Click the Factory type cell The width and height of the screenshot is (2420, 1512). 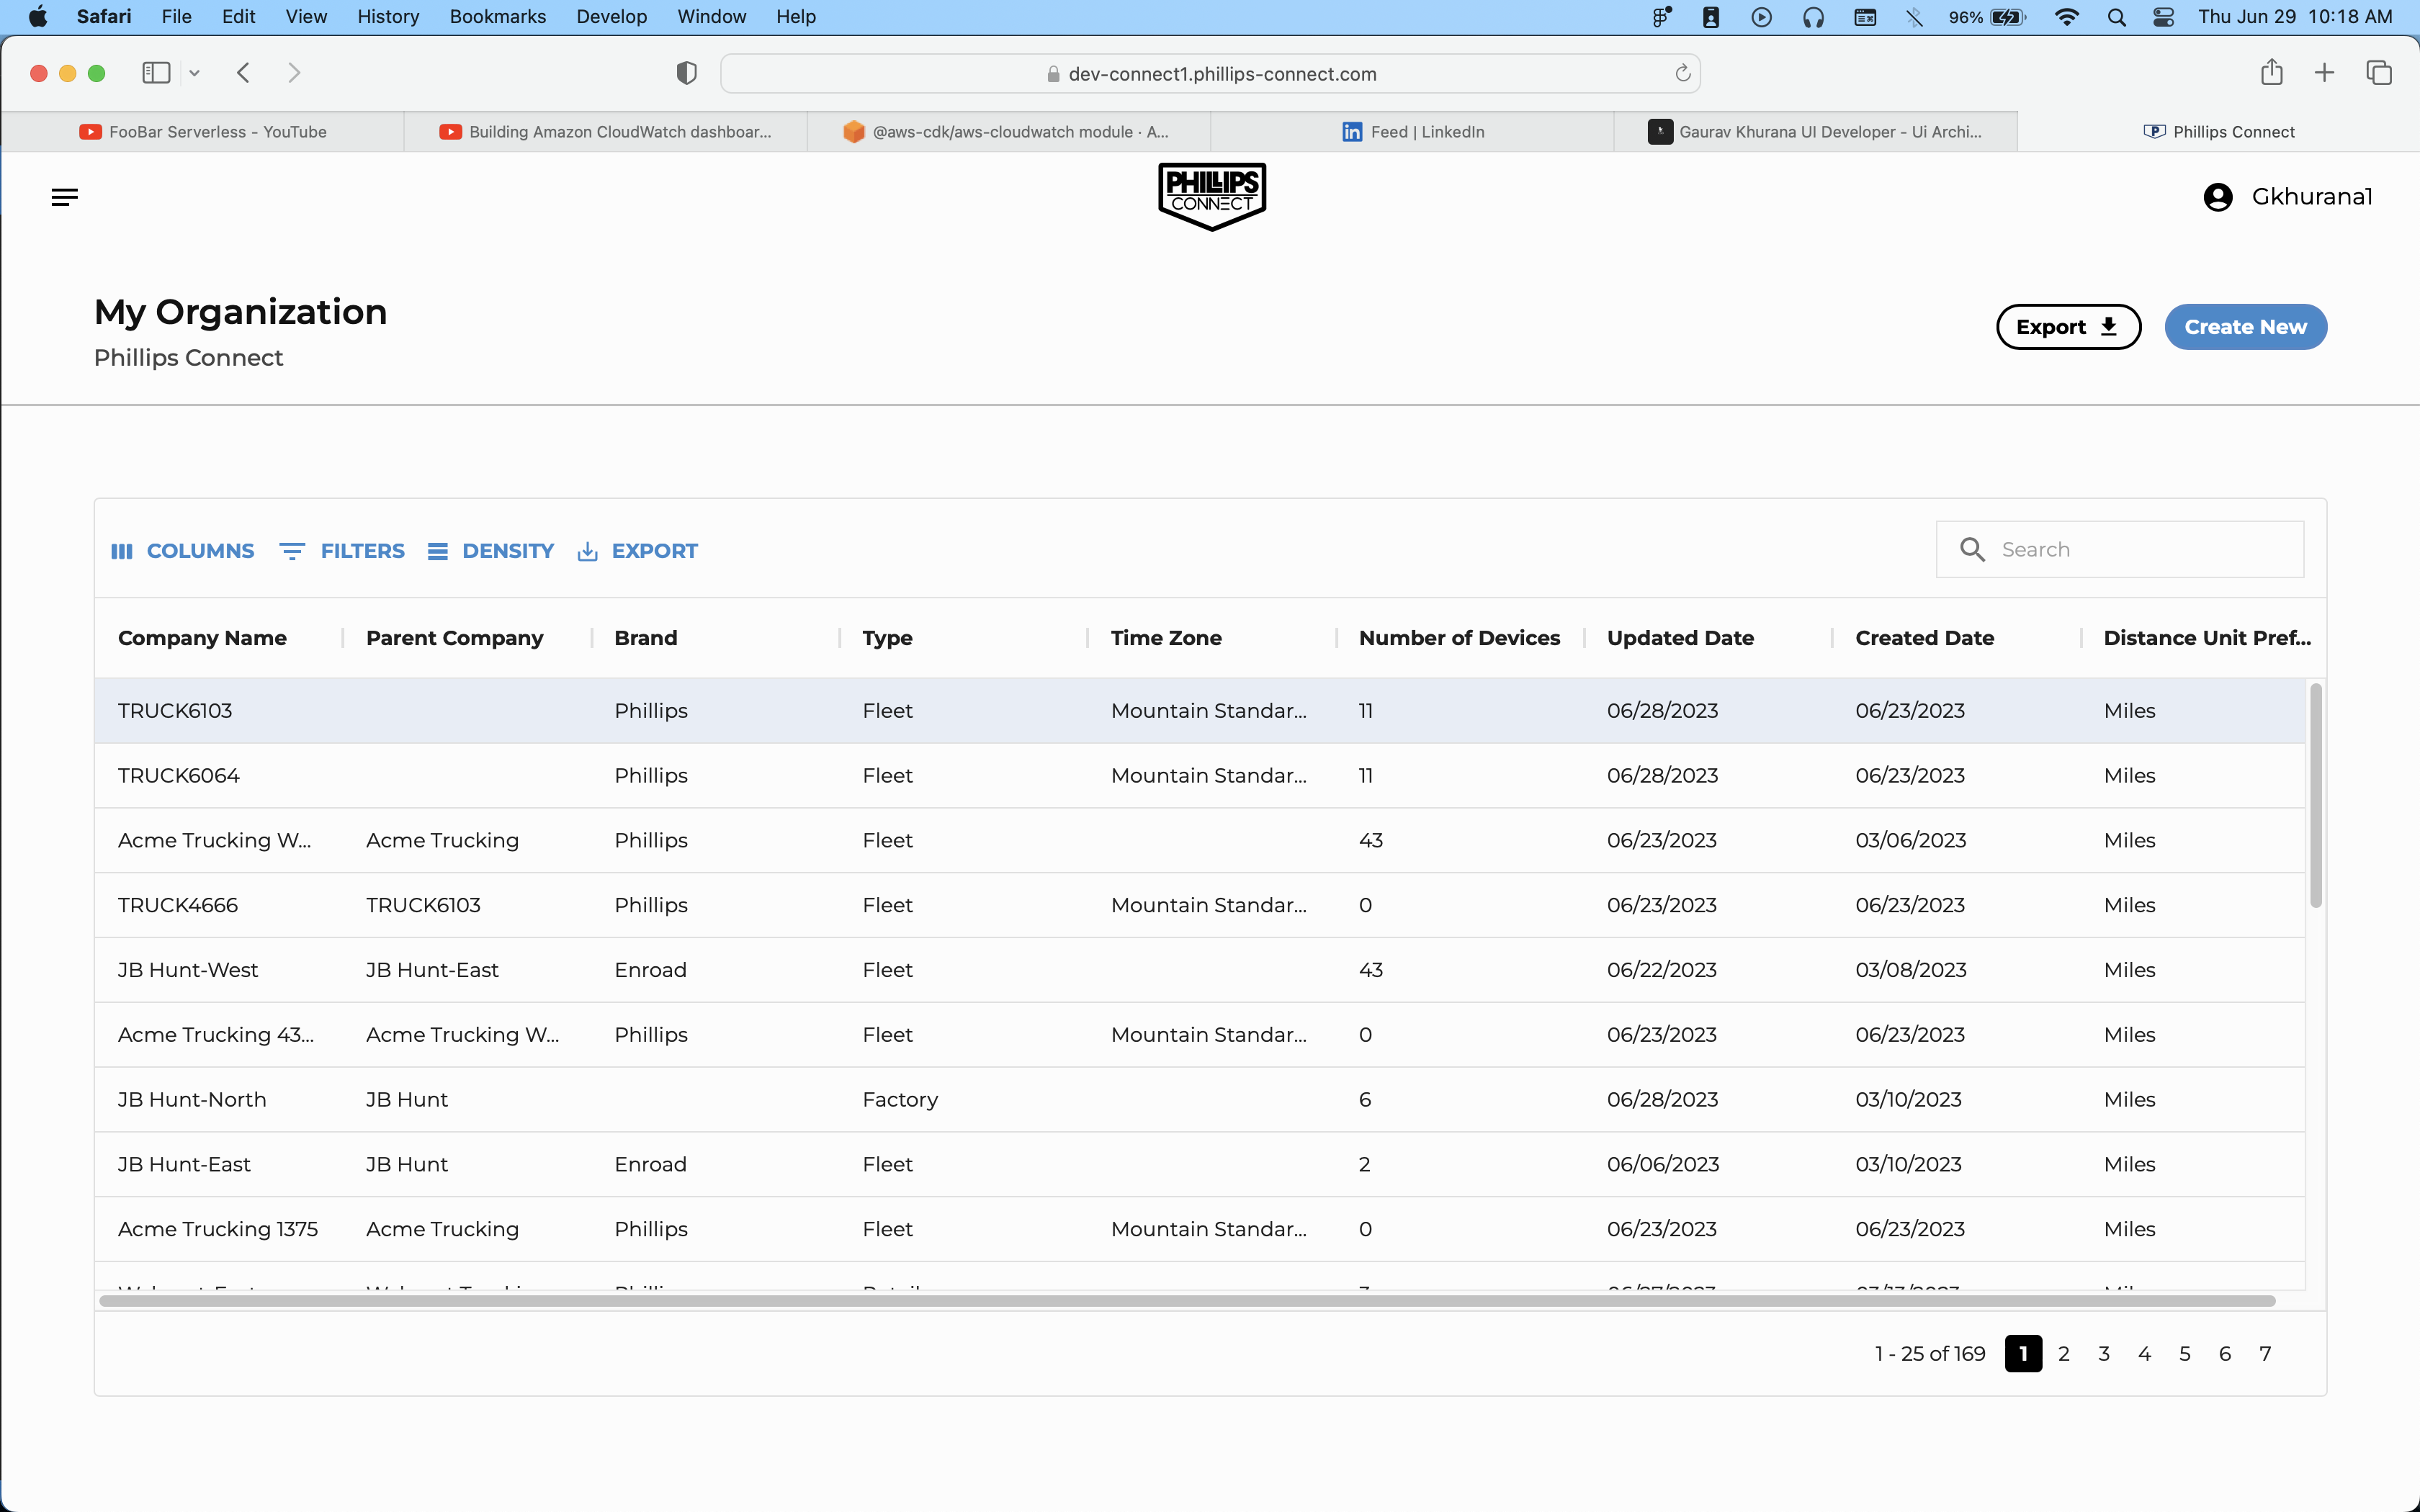coord(900,1100)
